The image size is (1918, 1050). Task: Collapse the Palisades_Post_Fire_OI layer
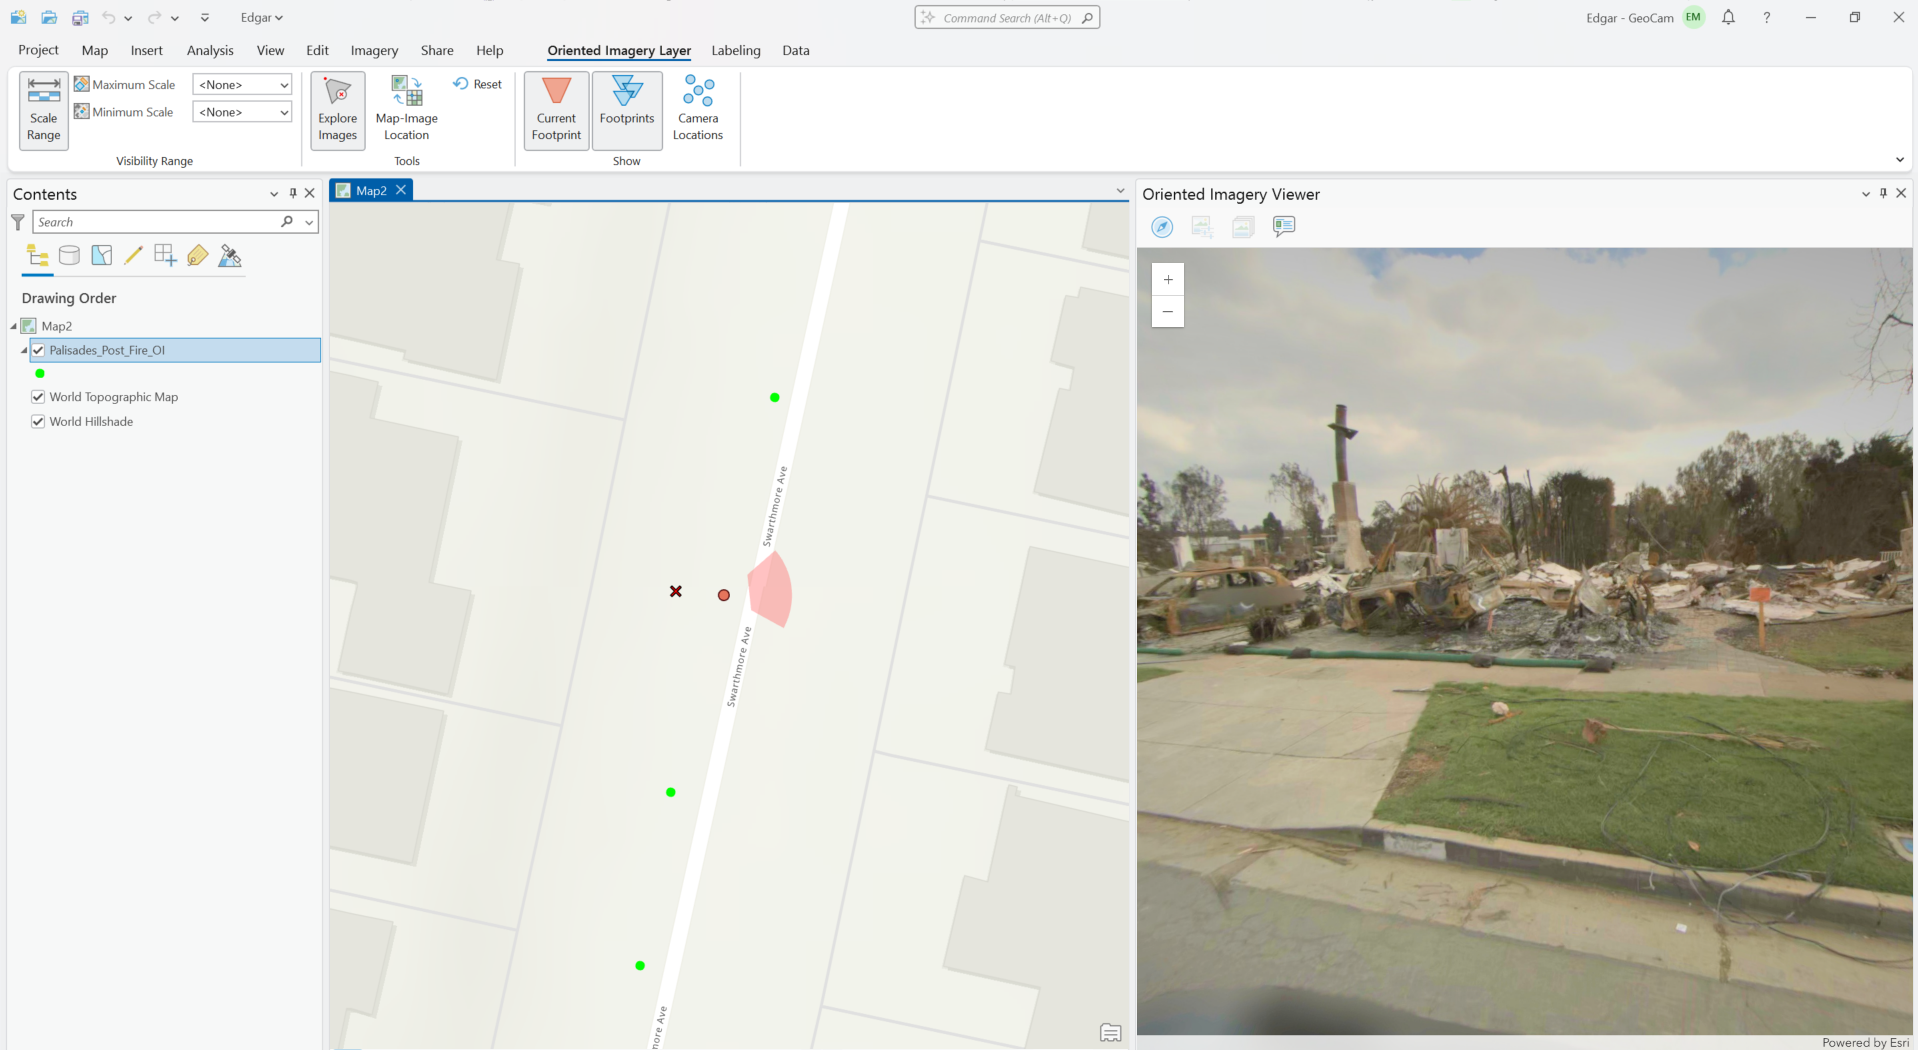[24, 350]
